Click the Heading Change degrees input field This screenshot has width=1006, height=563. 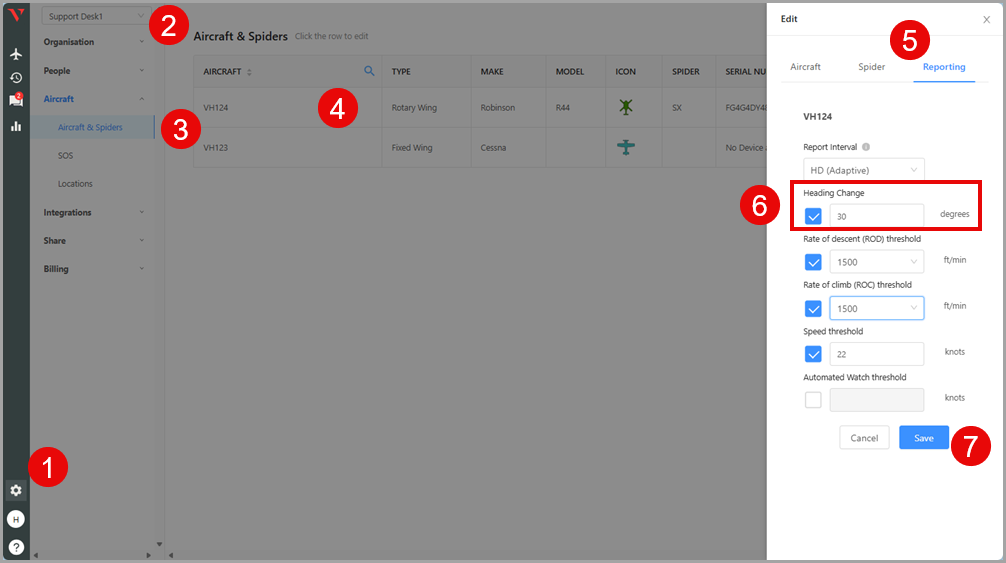coord(876,216)
